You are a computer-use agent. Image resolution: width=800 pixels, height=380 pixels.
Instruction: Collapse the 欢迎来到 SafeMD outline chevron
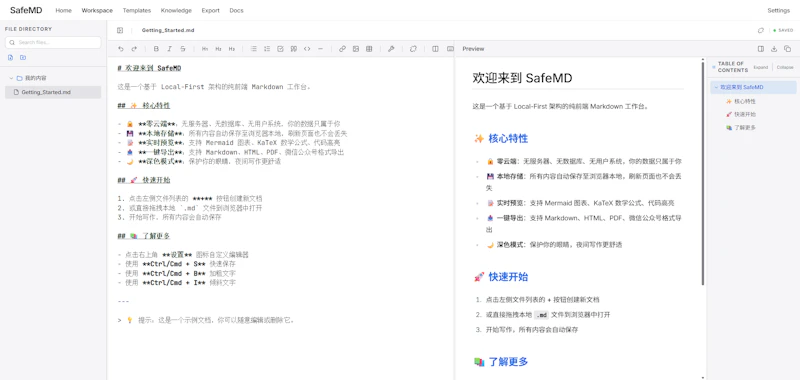point(716,88)
